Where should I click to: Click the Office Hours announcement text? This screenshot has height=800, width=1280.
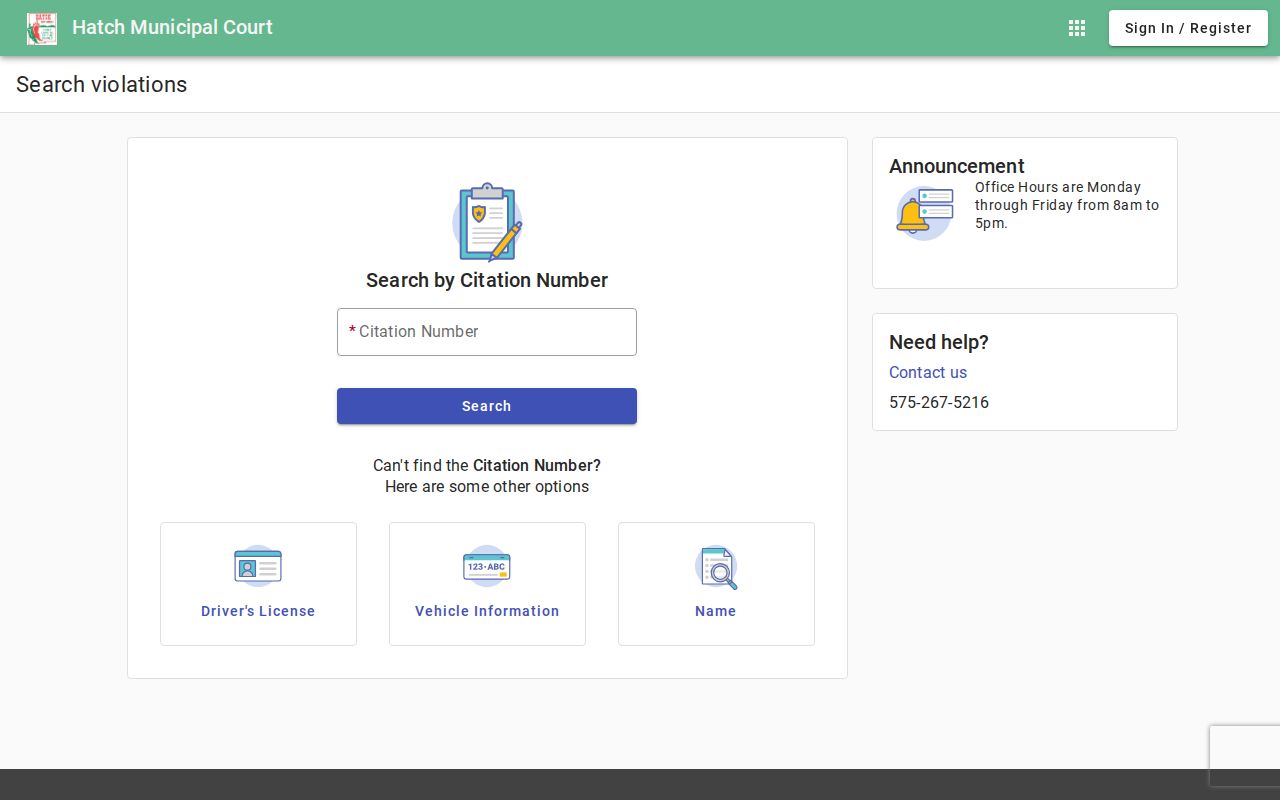pos(1067,205)
